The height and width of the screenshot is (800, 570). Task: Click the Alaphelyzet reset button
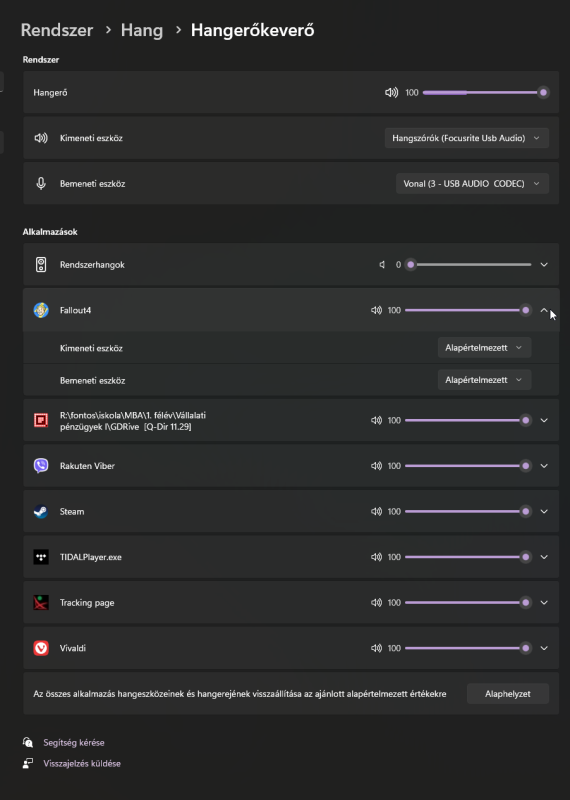pos(508,694)
